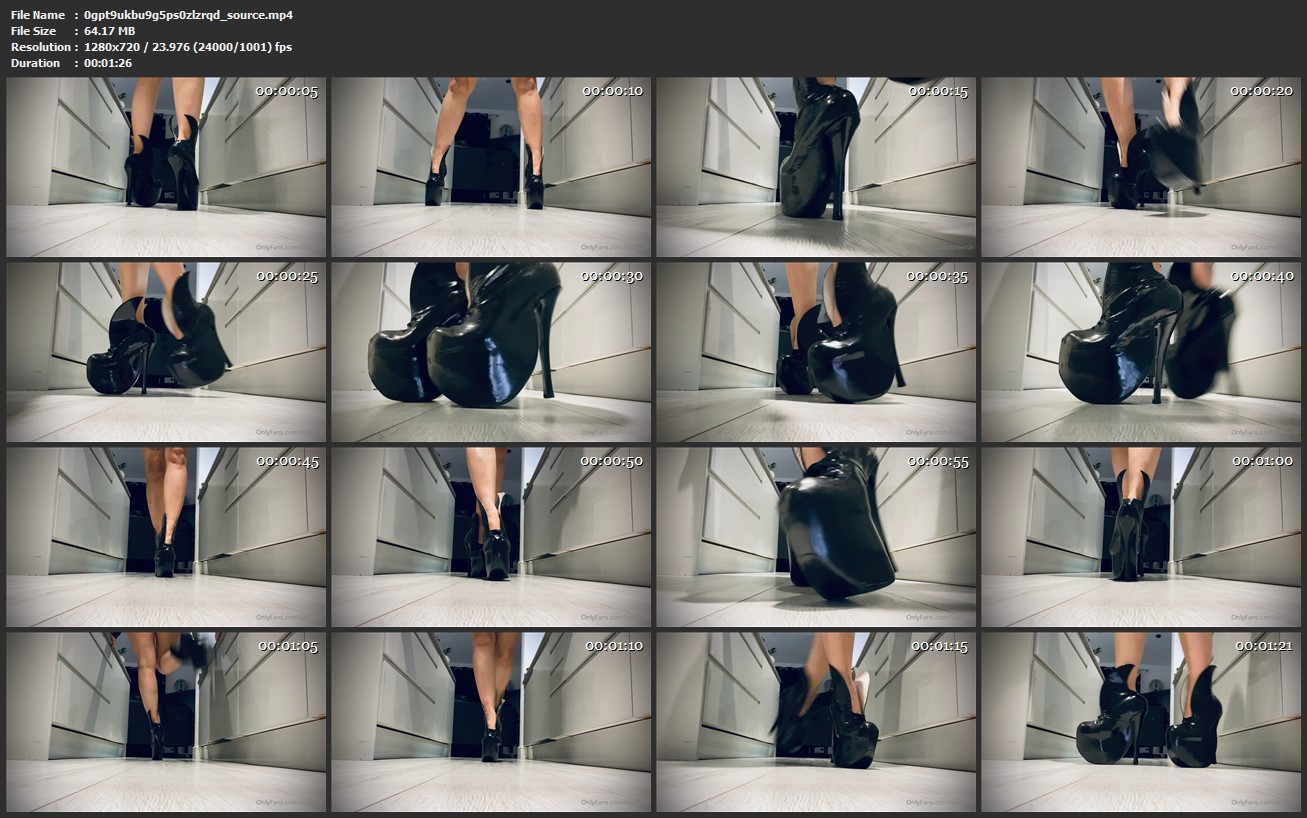Select the frame at 00:00:10

click(491, 167)
